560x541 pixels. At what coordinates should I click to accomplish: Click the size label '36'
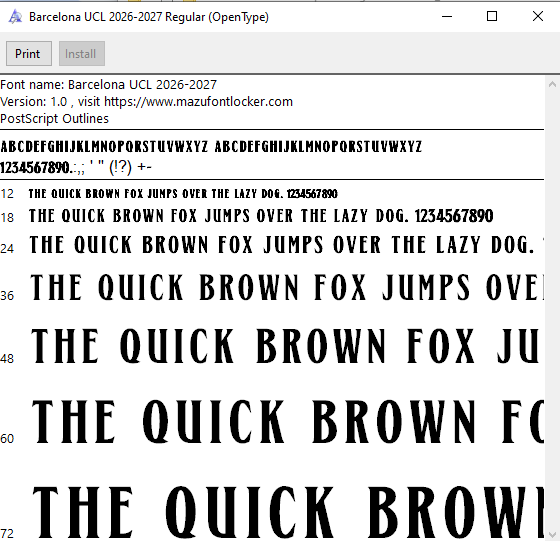coord(7,296)
